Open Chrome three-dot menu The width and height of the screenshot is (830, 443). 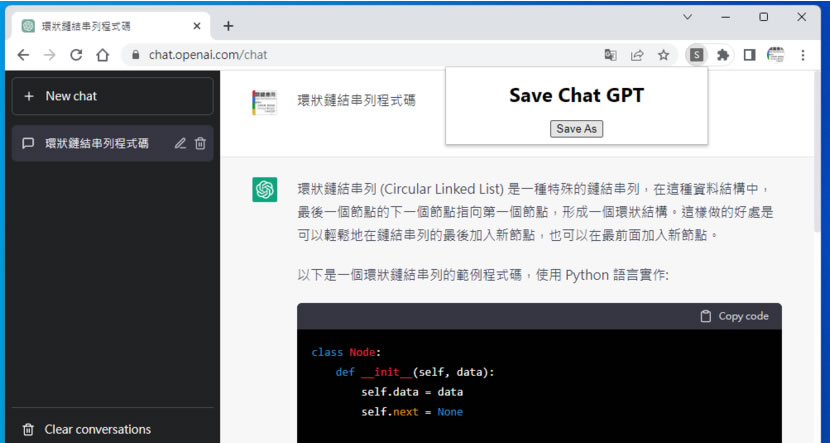click(803, 55)
